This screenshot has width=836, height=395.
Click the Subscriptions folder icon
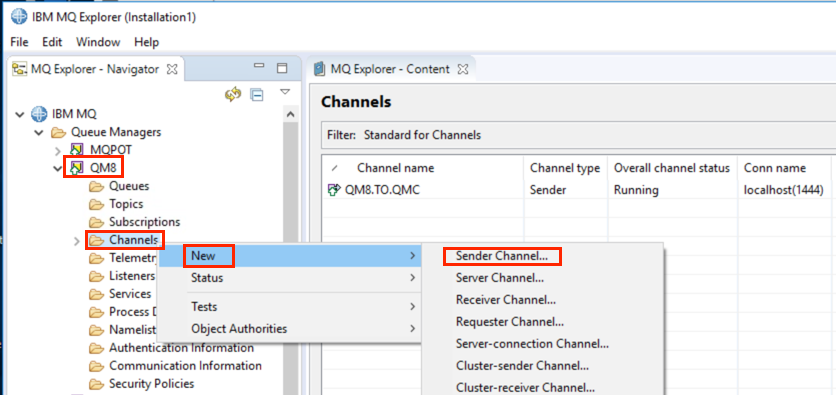pyautogui.click(x=96, y=222)
